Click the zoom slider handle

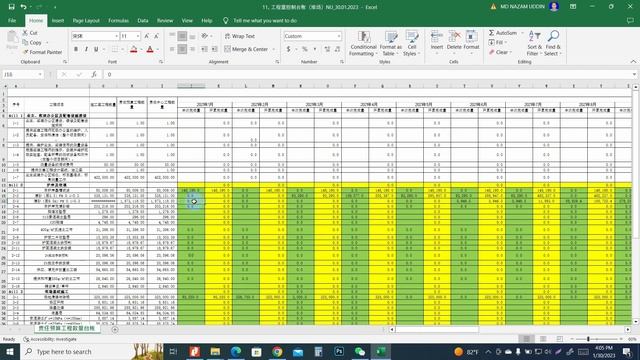[588, 339]
